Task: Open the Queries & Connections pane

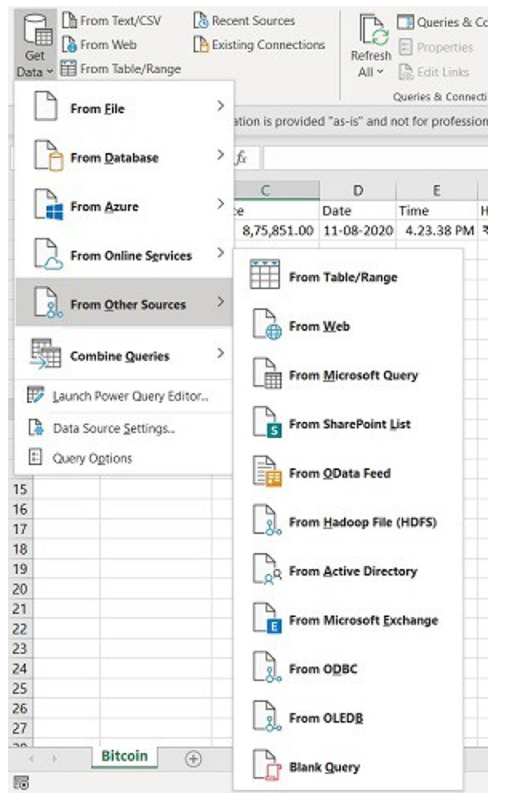Action: pos(442,22)
